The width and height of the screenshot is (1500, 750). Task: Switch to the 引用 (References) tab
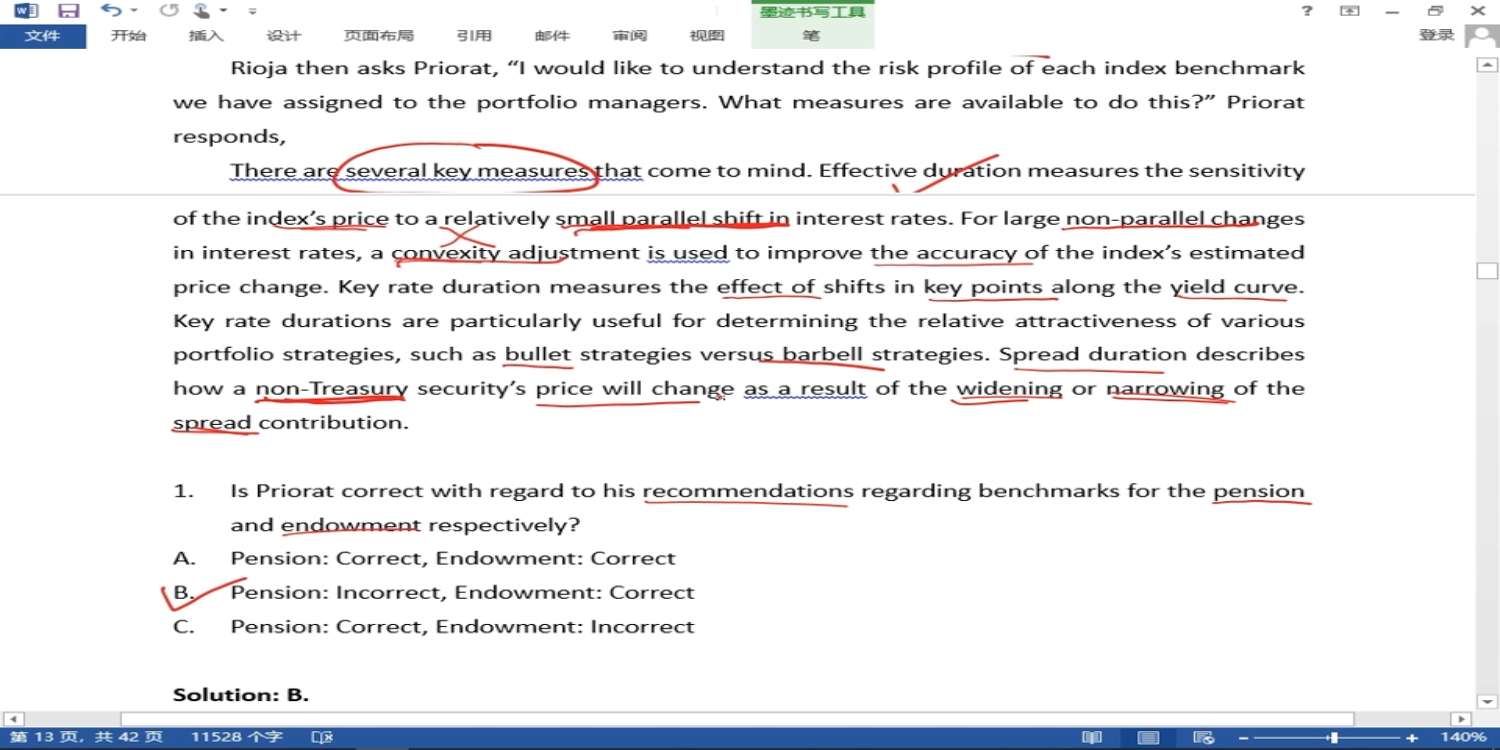point(474,36)
